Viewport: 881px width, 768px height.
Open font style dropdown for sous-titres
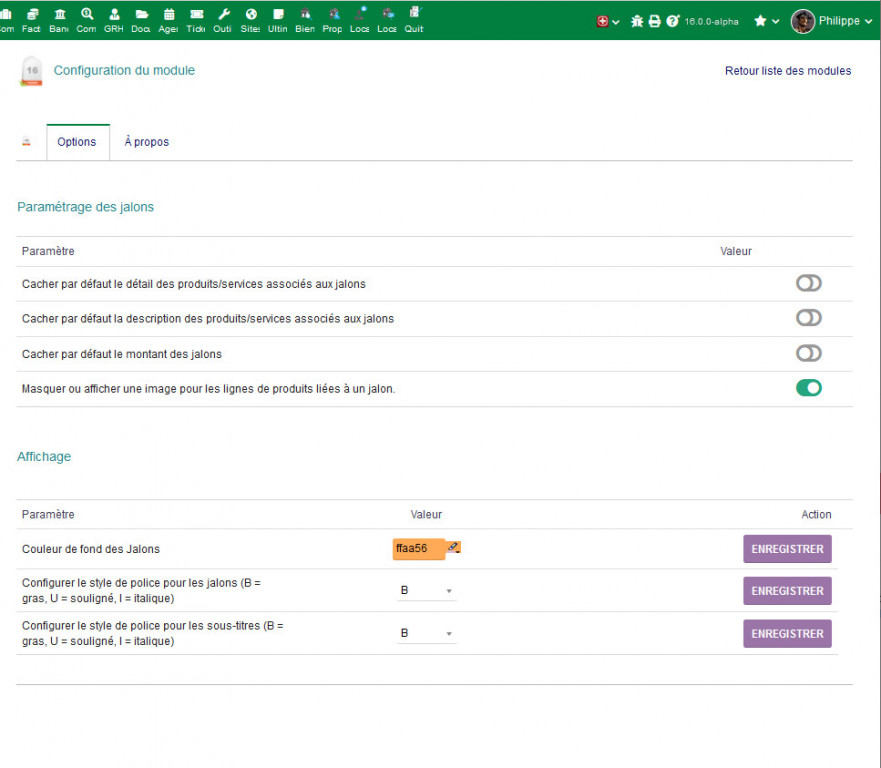coord(427,633)
